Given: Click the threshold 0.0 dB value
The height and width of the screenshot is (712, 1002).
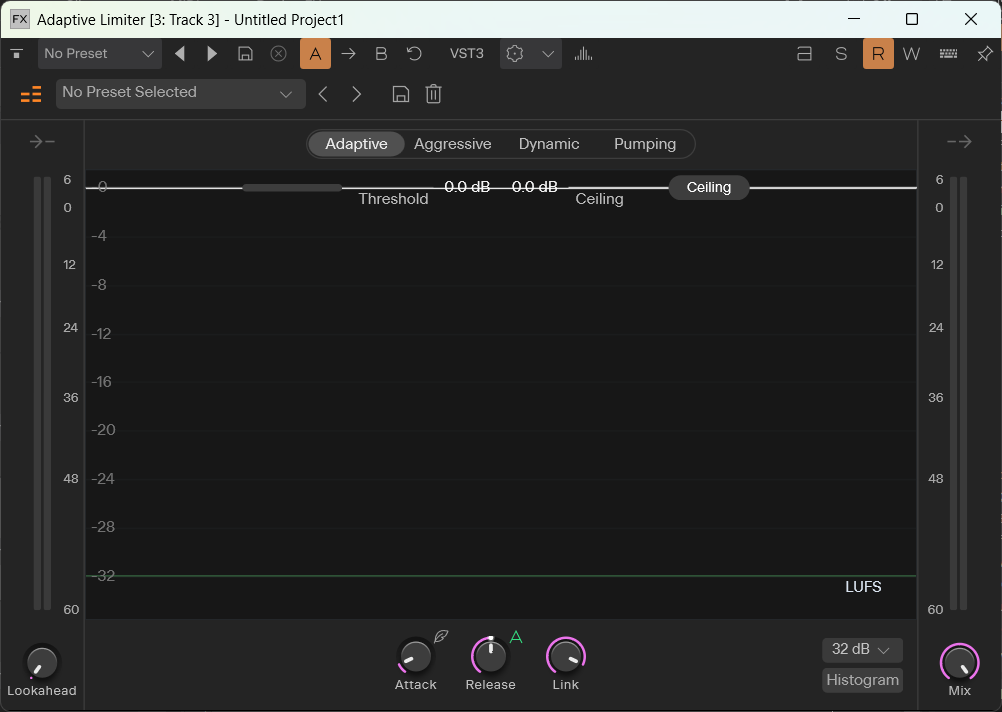Looking at the screenshot, I should pos(467,187).
